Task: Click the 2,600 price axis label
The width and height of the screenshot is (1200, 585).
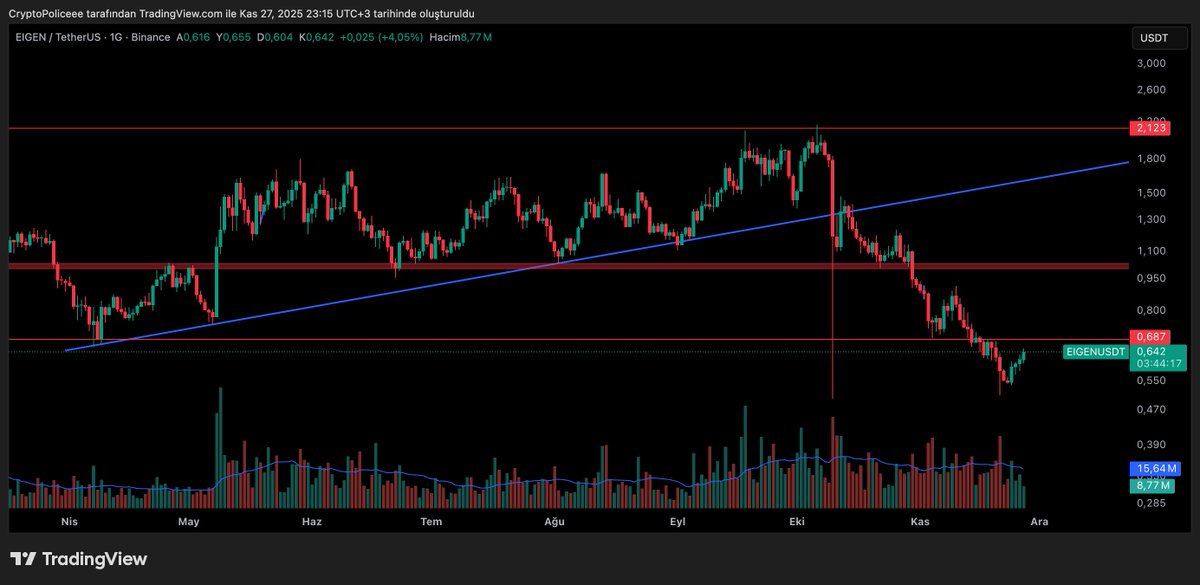Action: (x=1152, y=90)
